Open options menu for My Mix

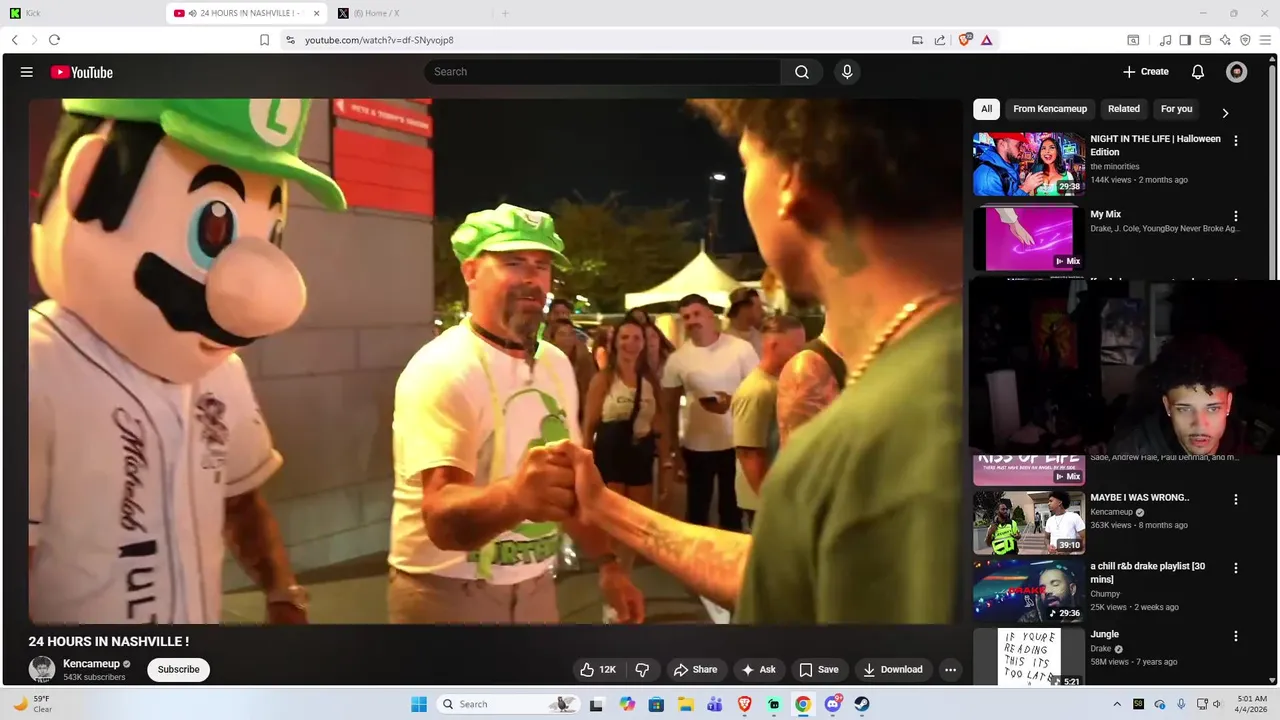click(1236, 216)
